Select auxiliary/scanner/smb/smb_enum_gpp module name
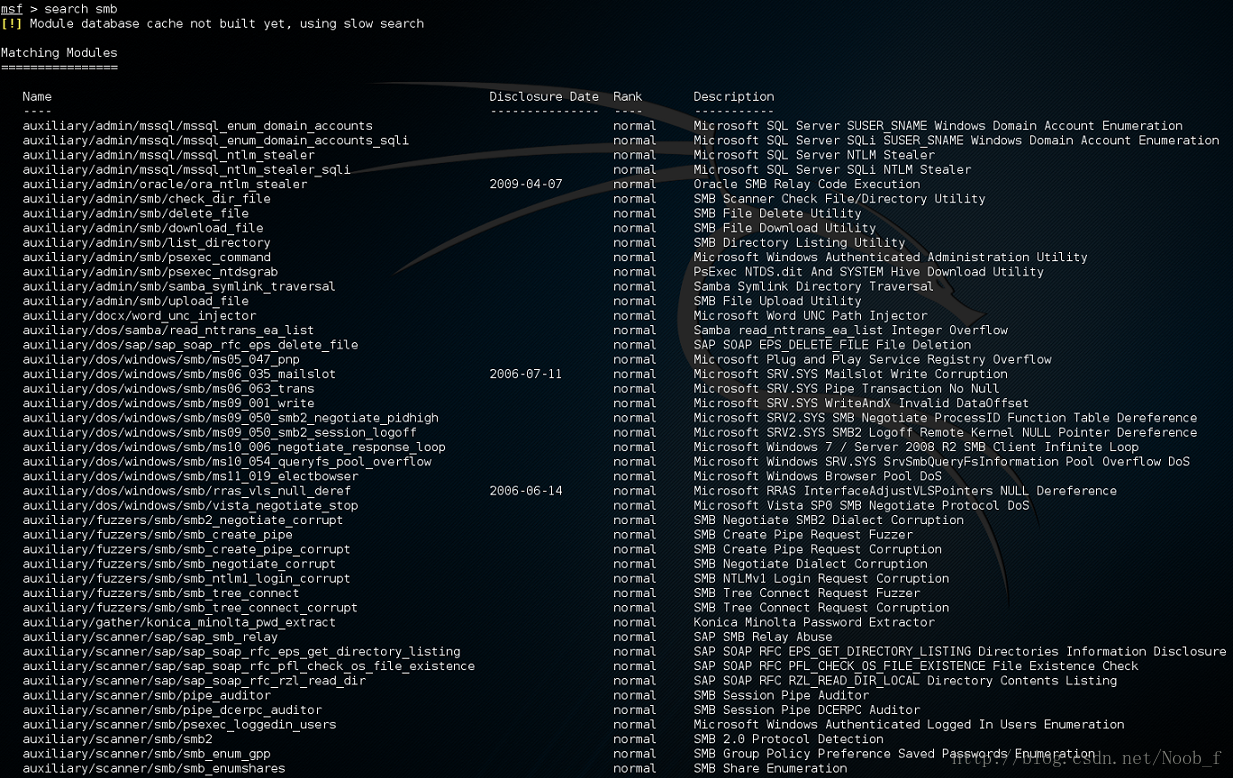Image resolution: width=1233 pixels, height=778 pixels. [147, 754]
